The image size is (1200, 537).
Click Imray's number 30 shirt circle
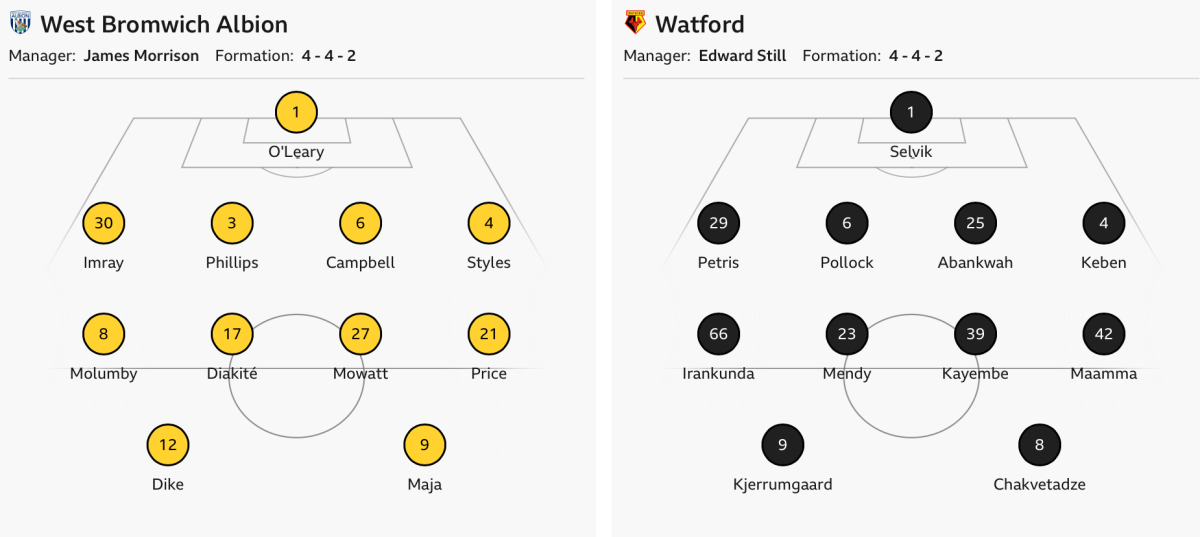coord(104,223)
